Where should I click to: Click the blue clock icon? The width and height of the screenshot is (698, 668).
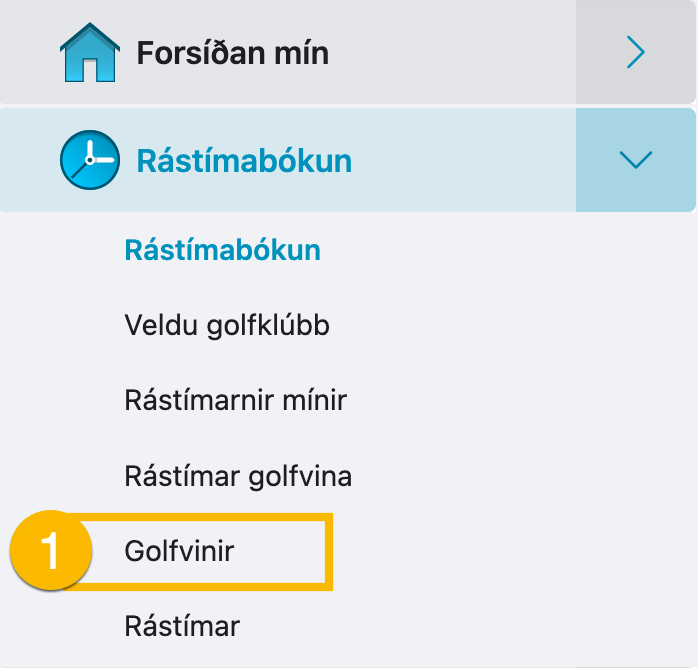click(x=88, y=160)
